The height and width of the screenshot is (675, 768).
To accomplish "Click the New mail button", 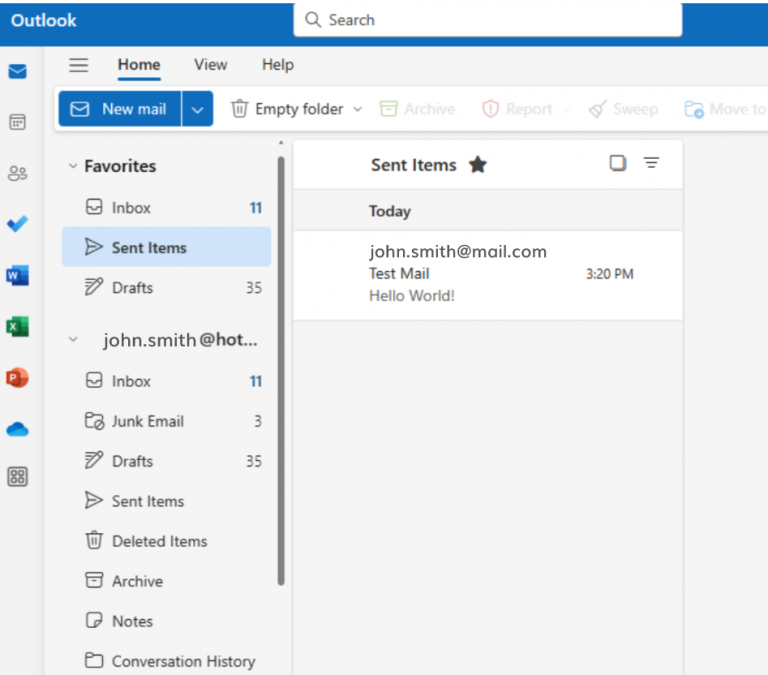I will pos(120,109).
